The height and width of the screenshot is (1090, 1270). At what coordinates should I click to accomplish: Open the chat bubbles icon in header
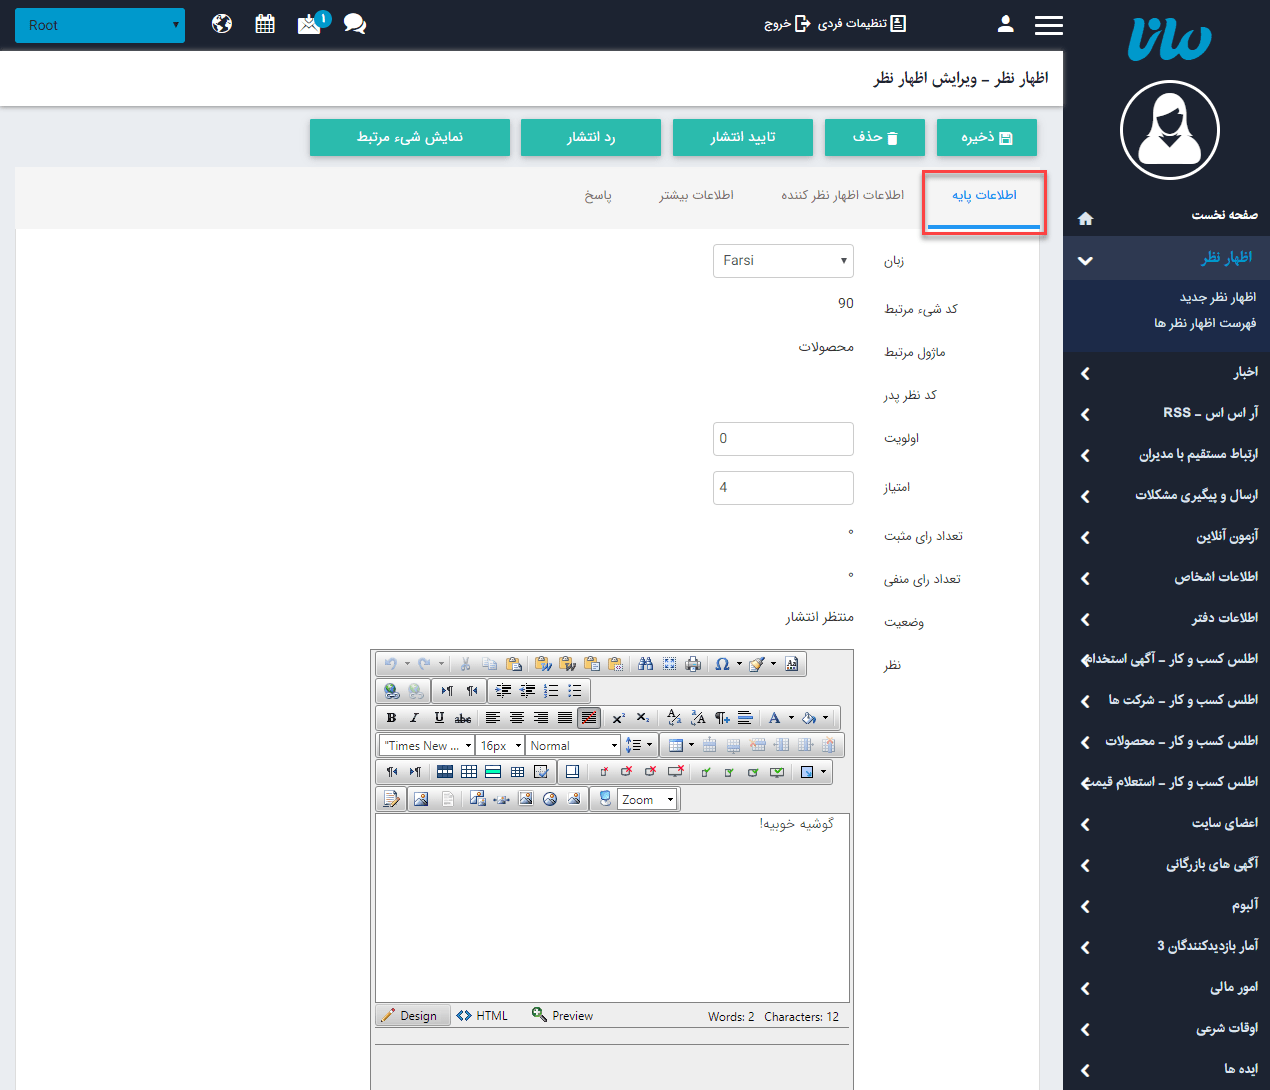[x=354, y=24]
